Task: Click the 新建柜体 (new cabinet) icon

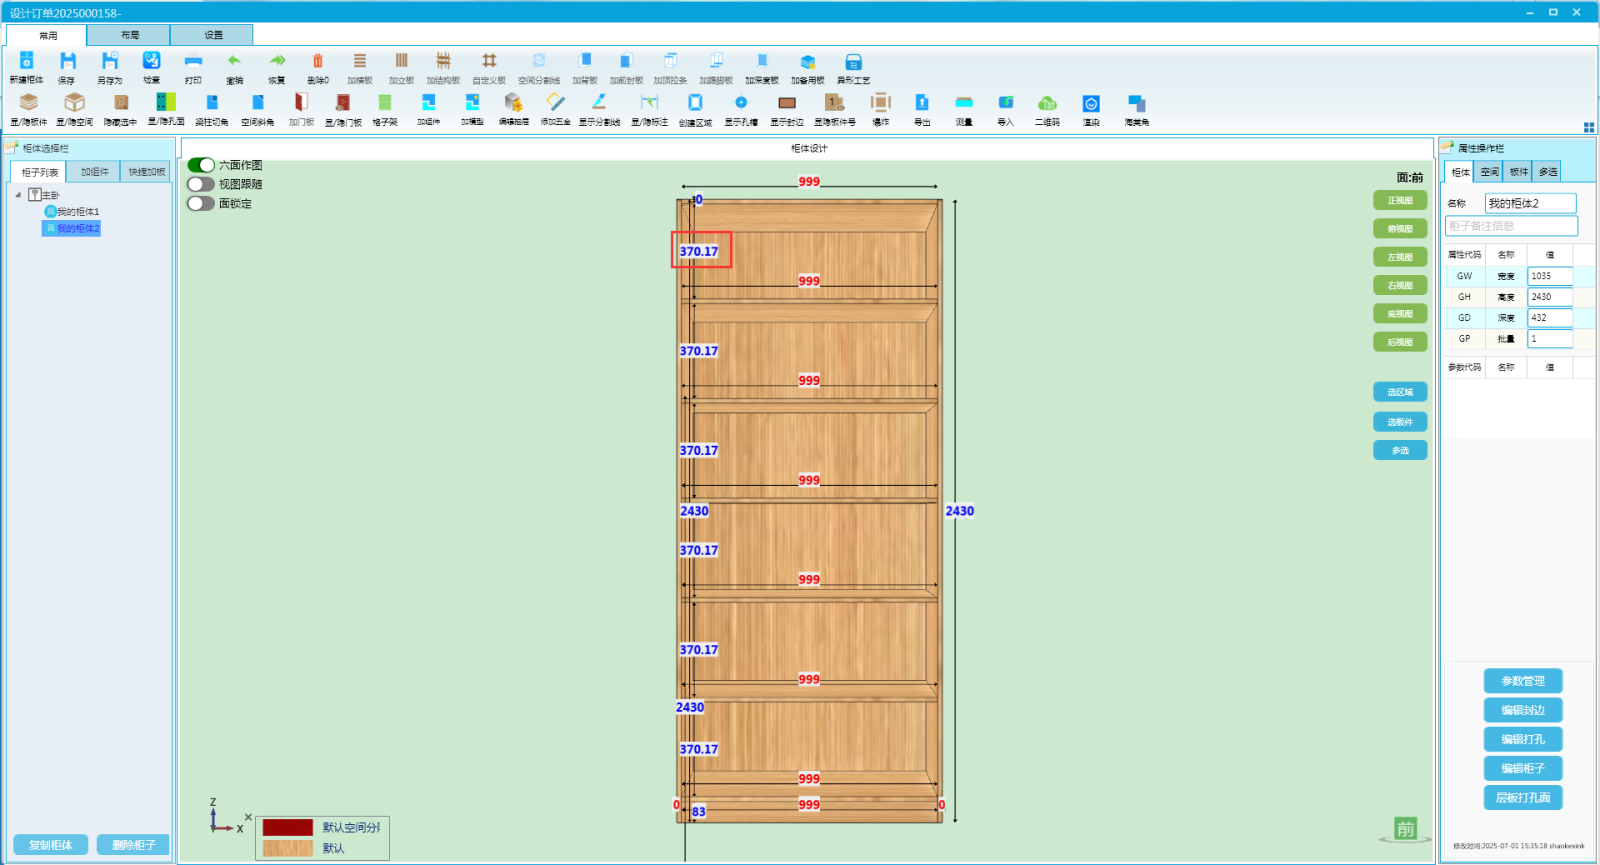Action: 27,61
